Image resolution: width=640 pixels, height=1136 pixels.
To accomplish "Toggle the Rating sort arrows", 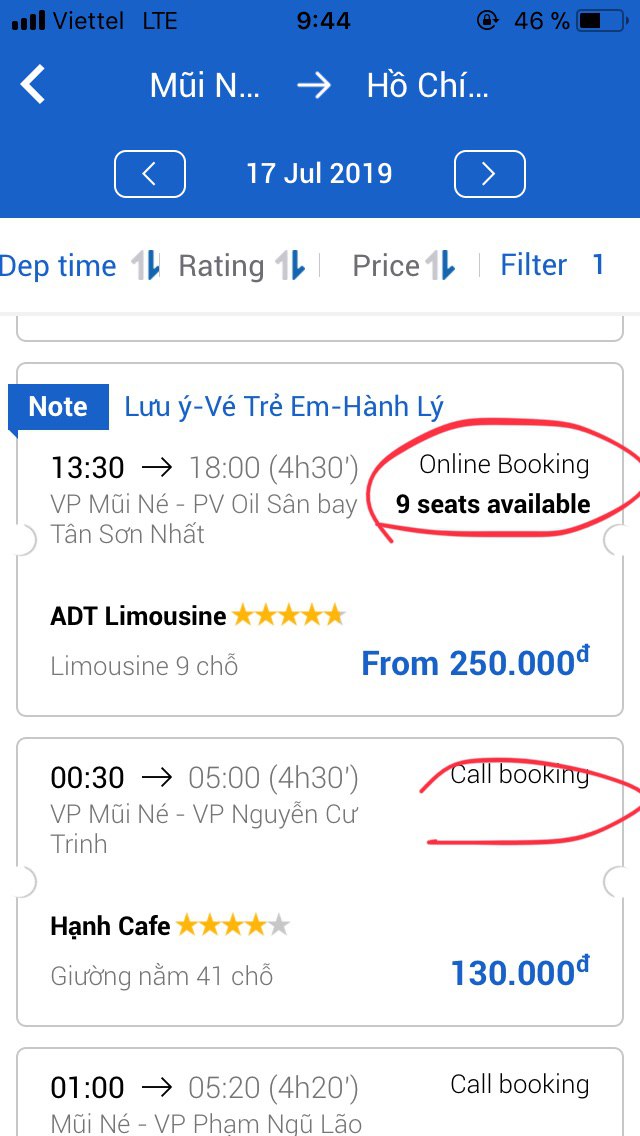I will tap(290, 266).
